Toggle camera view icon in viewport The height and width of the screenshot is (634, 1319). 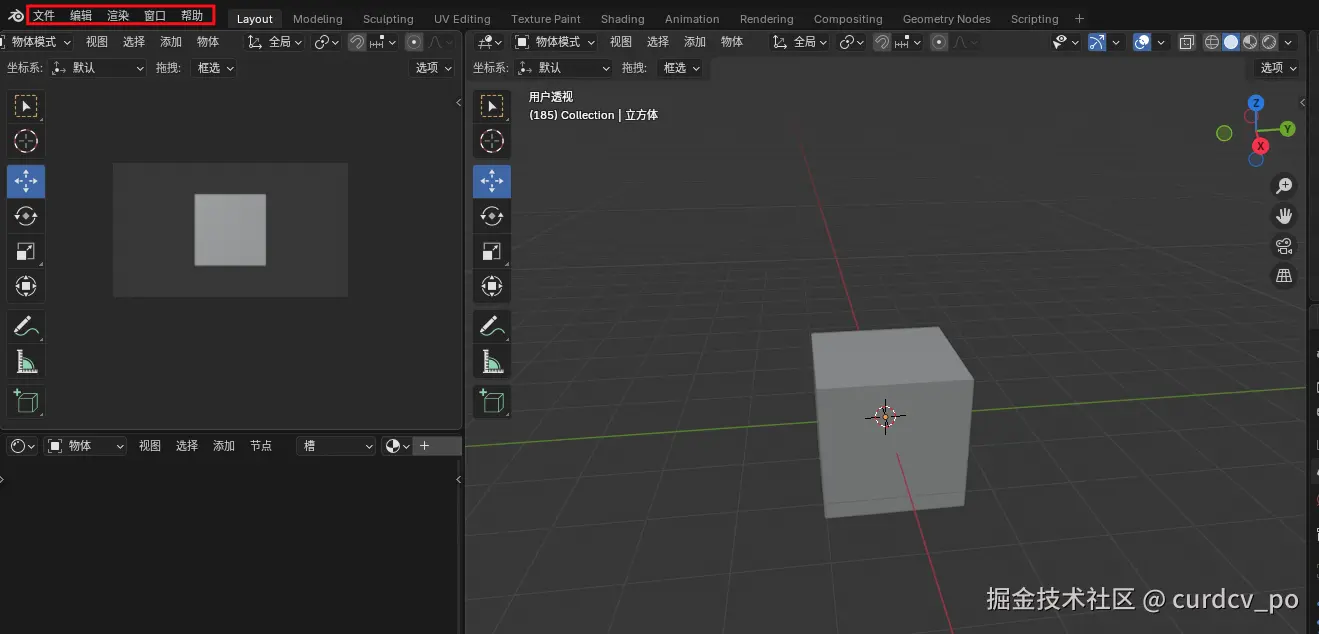[x=1285, y=245]
